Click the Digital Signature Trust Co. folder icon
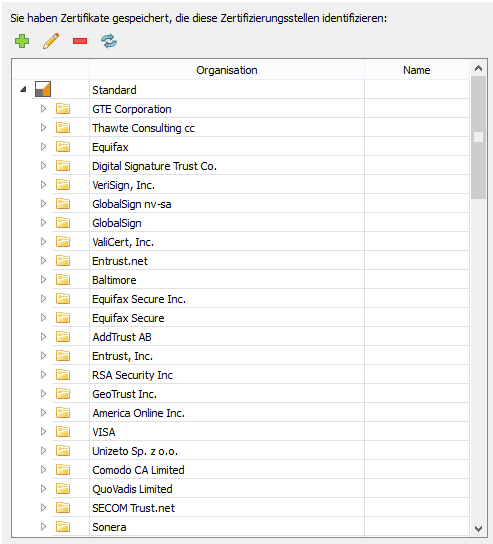Viewport: 493px width, 544px height. coord(63,165)
